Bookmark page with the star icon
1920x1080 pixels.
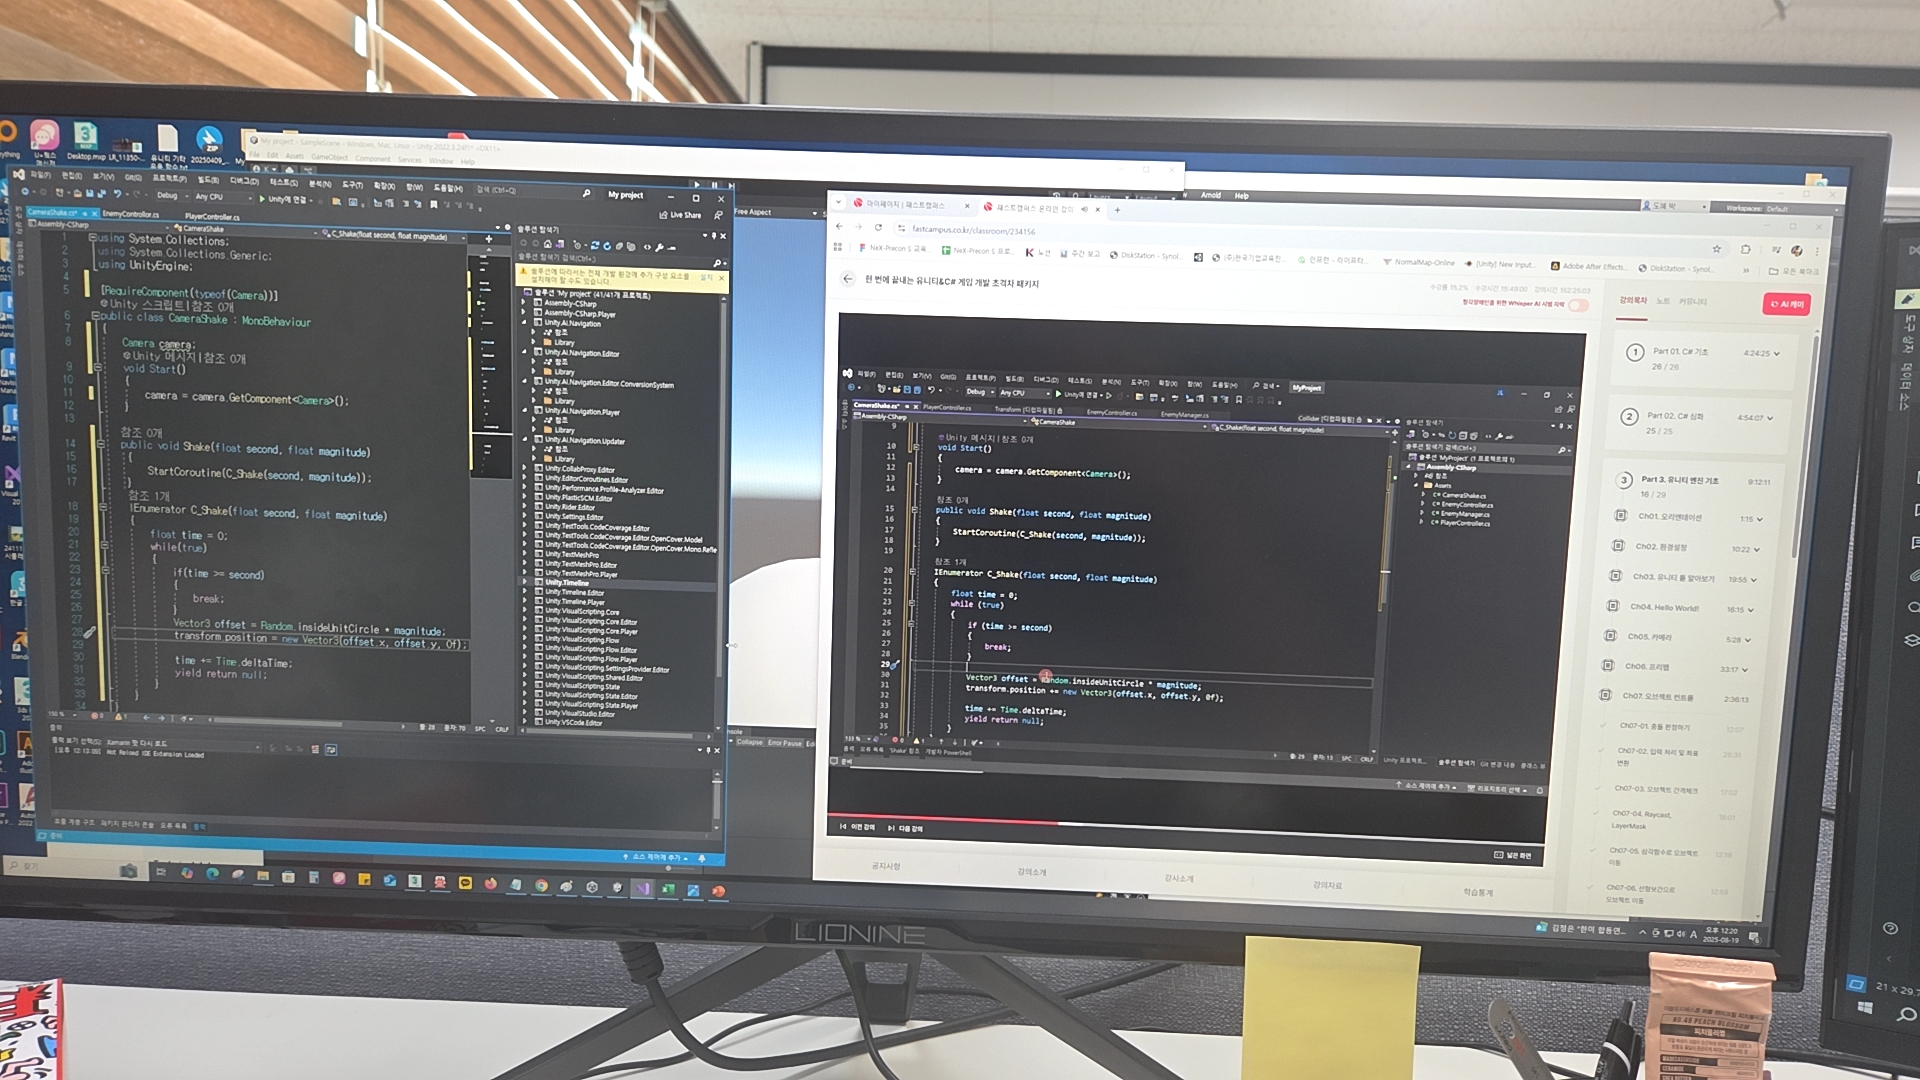1716,249
